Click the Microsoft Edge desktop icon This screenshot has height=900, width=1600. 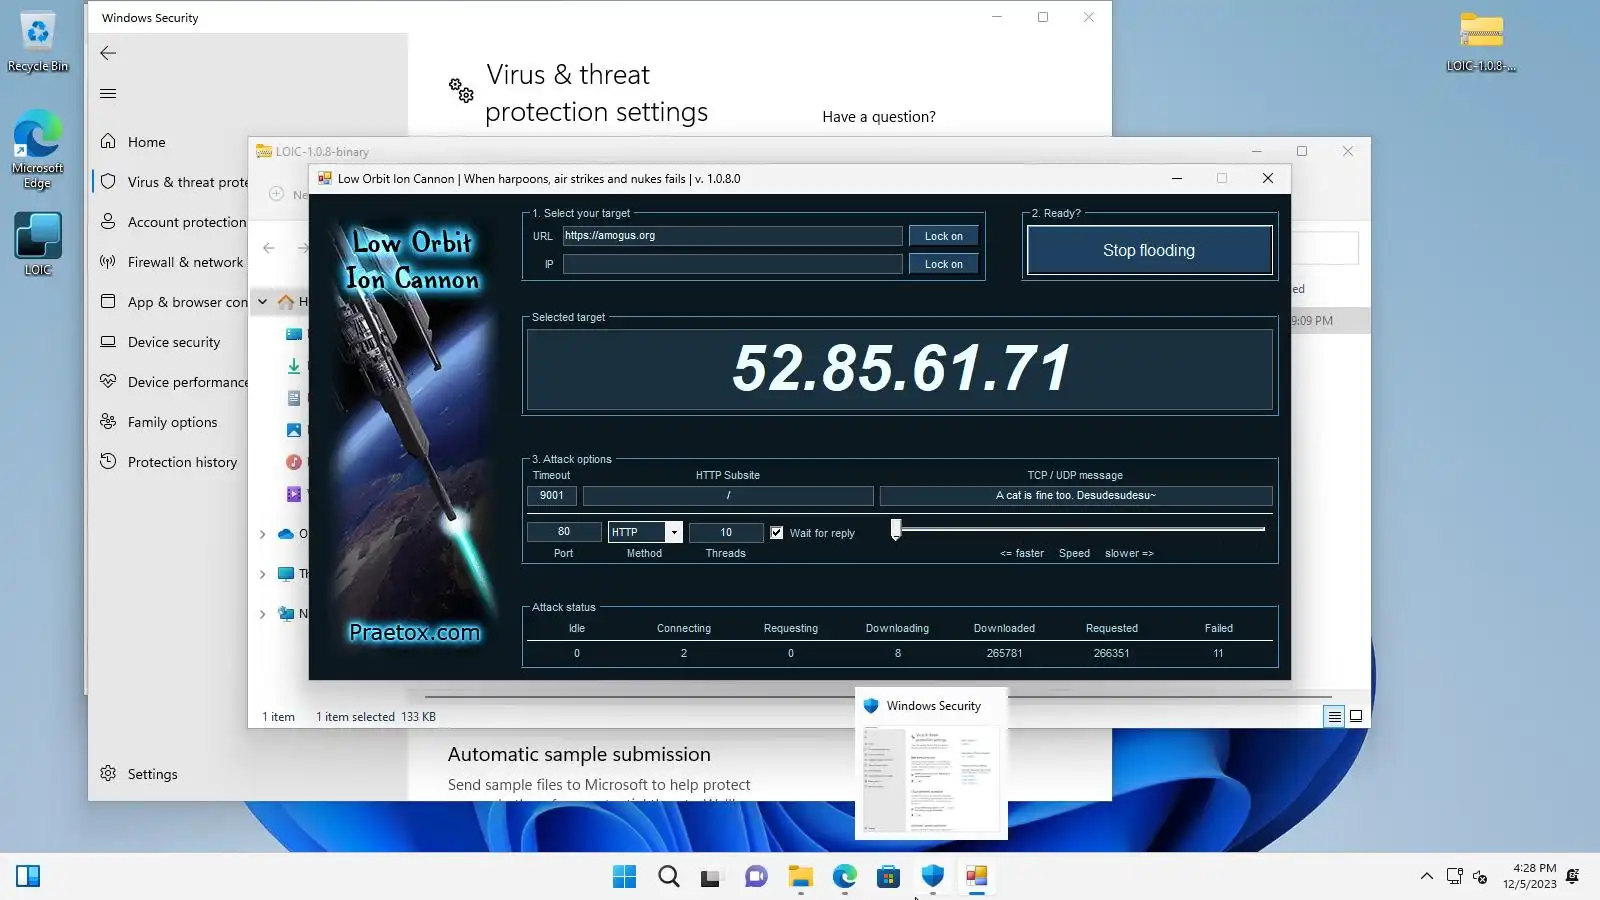tap(38, 150)
